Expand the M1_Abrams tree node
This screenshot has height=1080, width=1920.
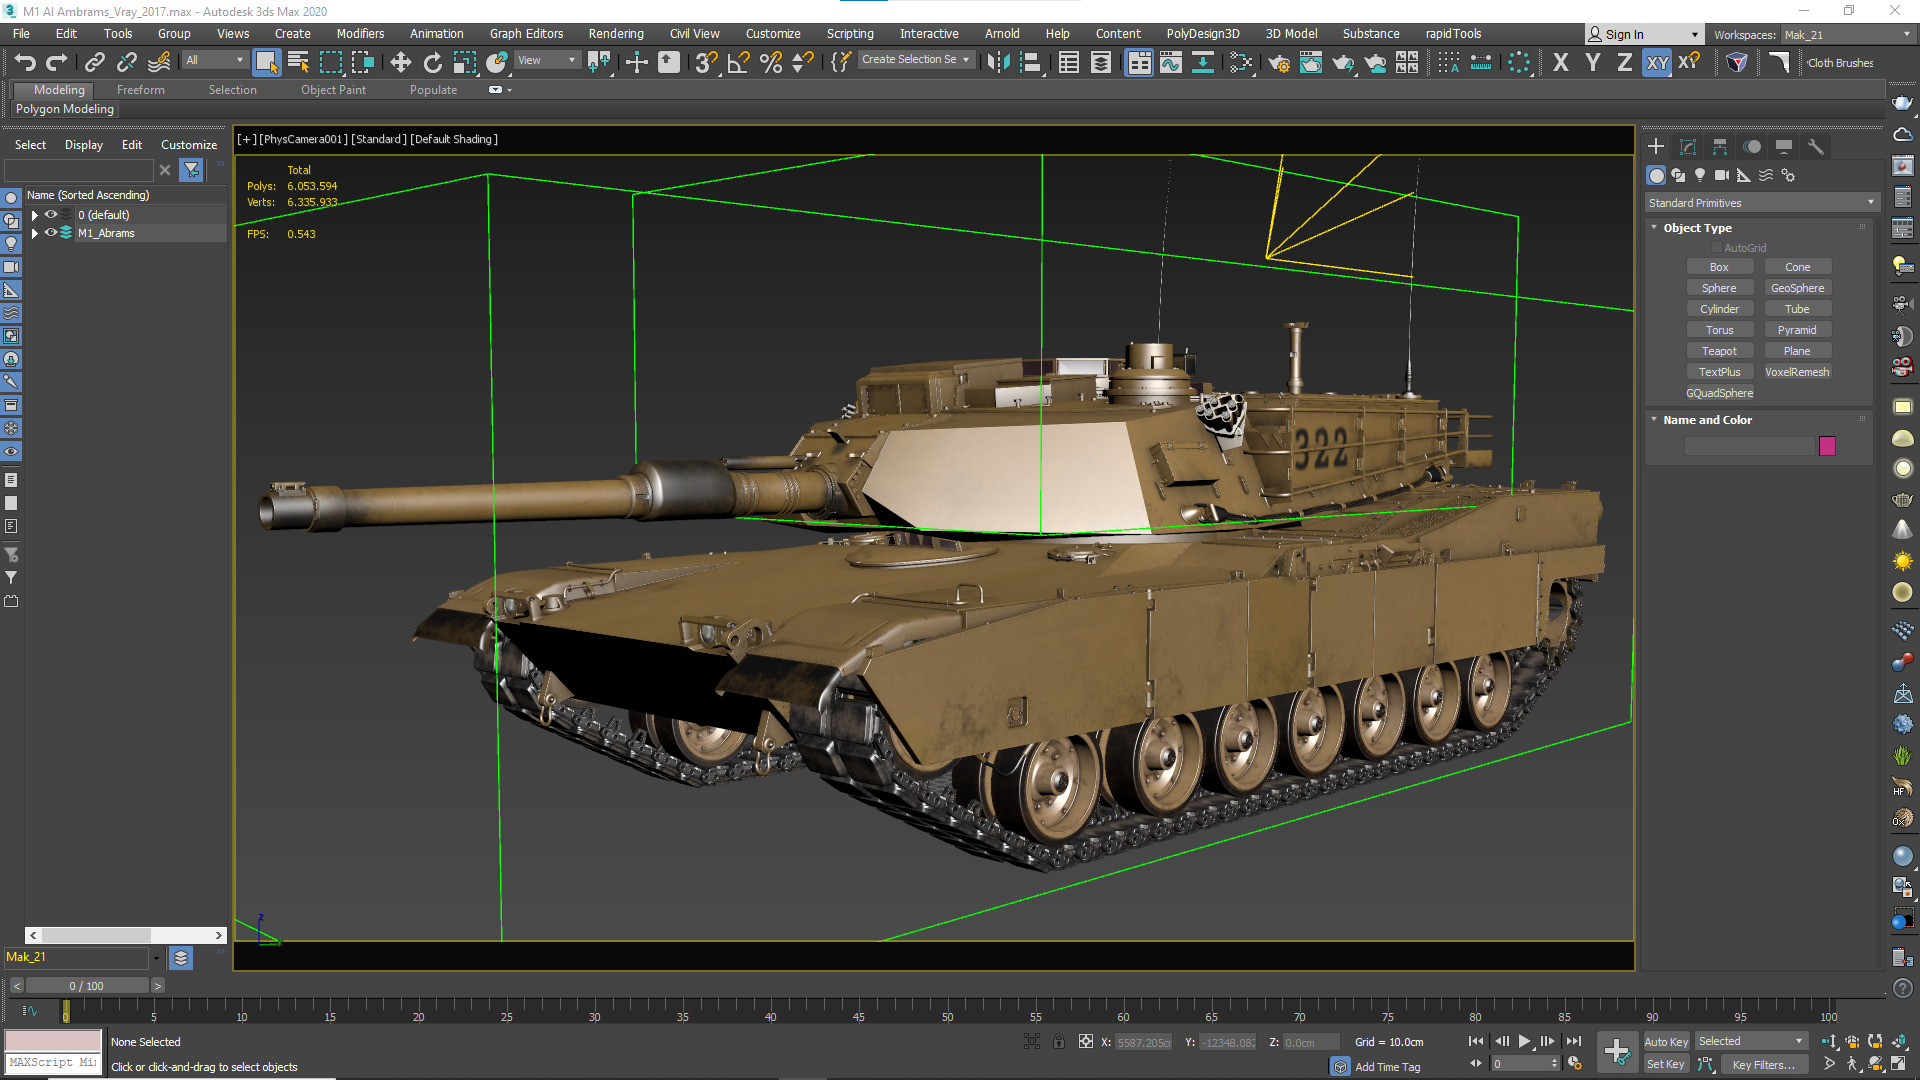(x=35, y=233)
